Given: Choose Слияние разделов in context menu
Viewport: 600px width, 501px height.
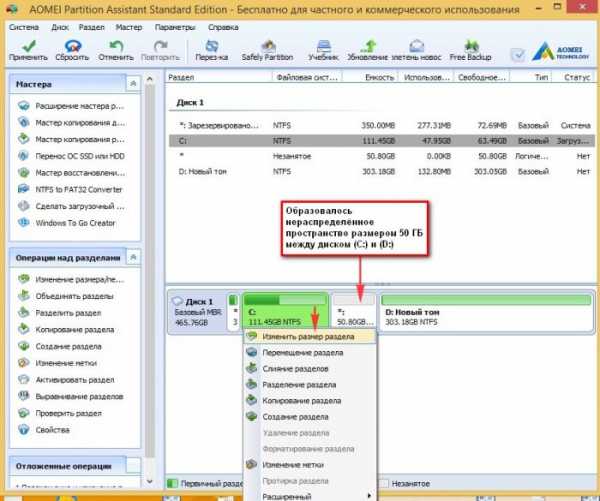Looking at the screenshot, I should click(310, 369).
